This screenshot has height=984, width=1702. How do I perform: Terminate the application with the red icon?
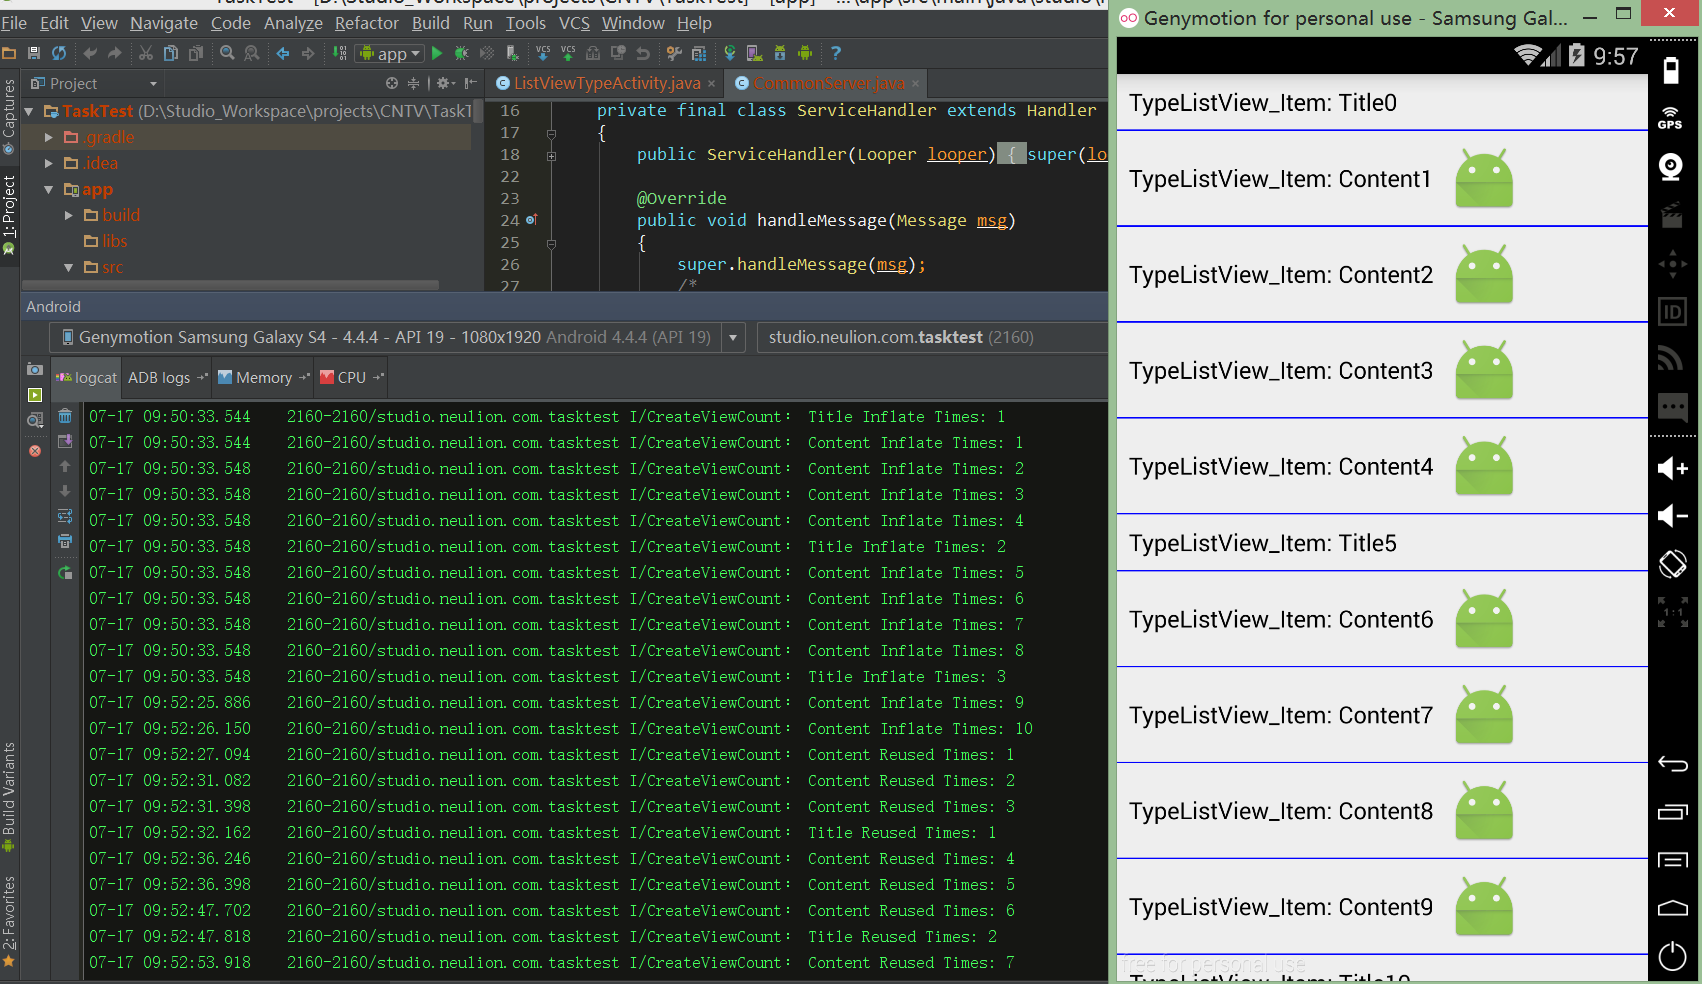(x=35, y=451)
